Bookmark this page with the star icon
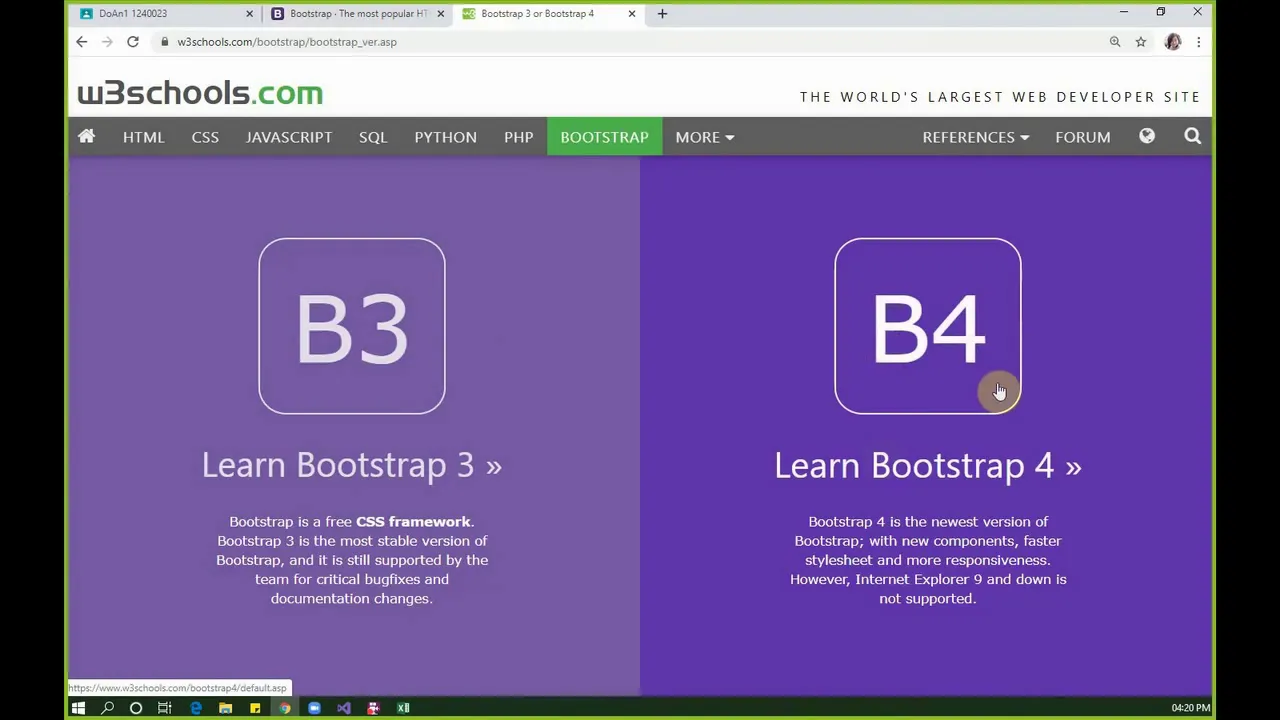Viewport: 1280px width, 720px height. coord(1140,42)
